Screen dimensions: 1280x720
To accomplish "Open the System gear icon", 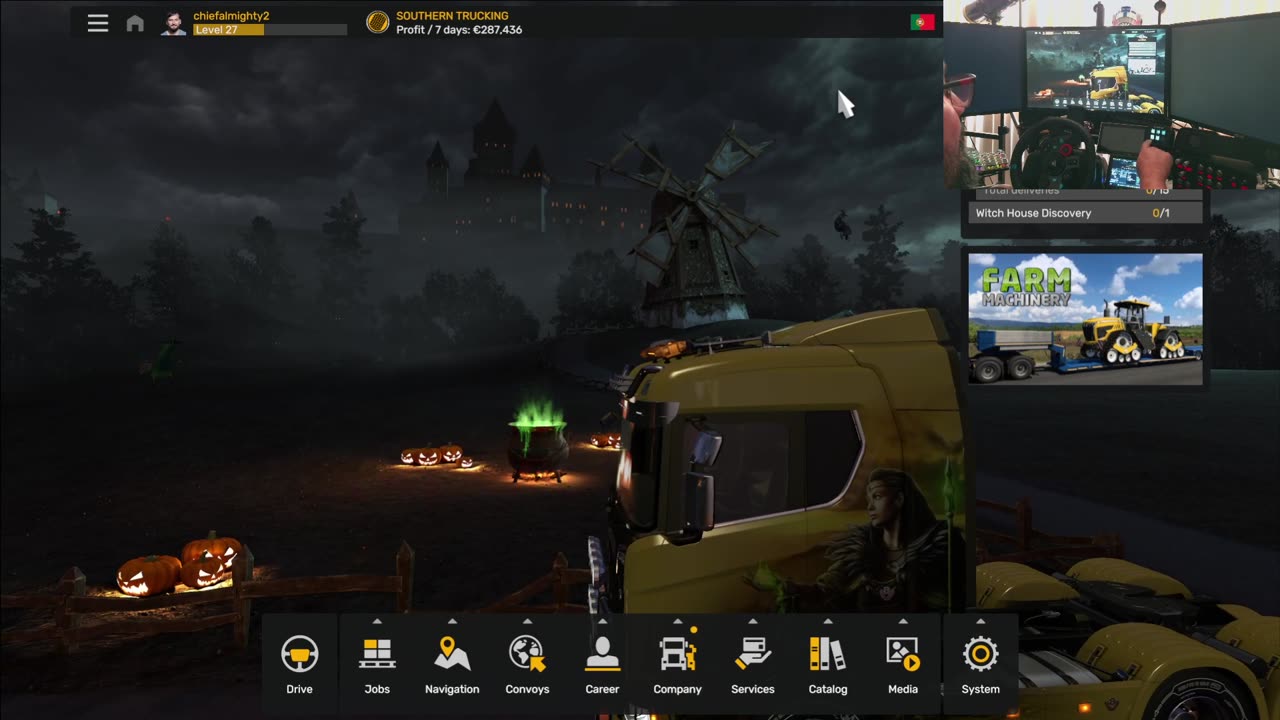I will pyautogui.click(x=980, y=656).
